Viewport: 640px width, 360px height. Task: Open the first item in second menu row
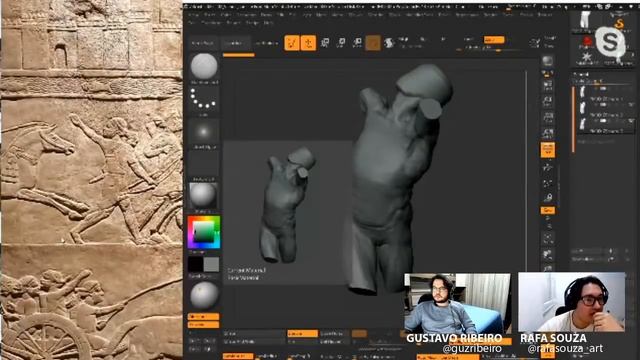[192, 23]
